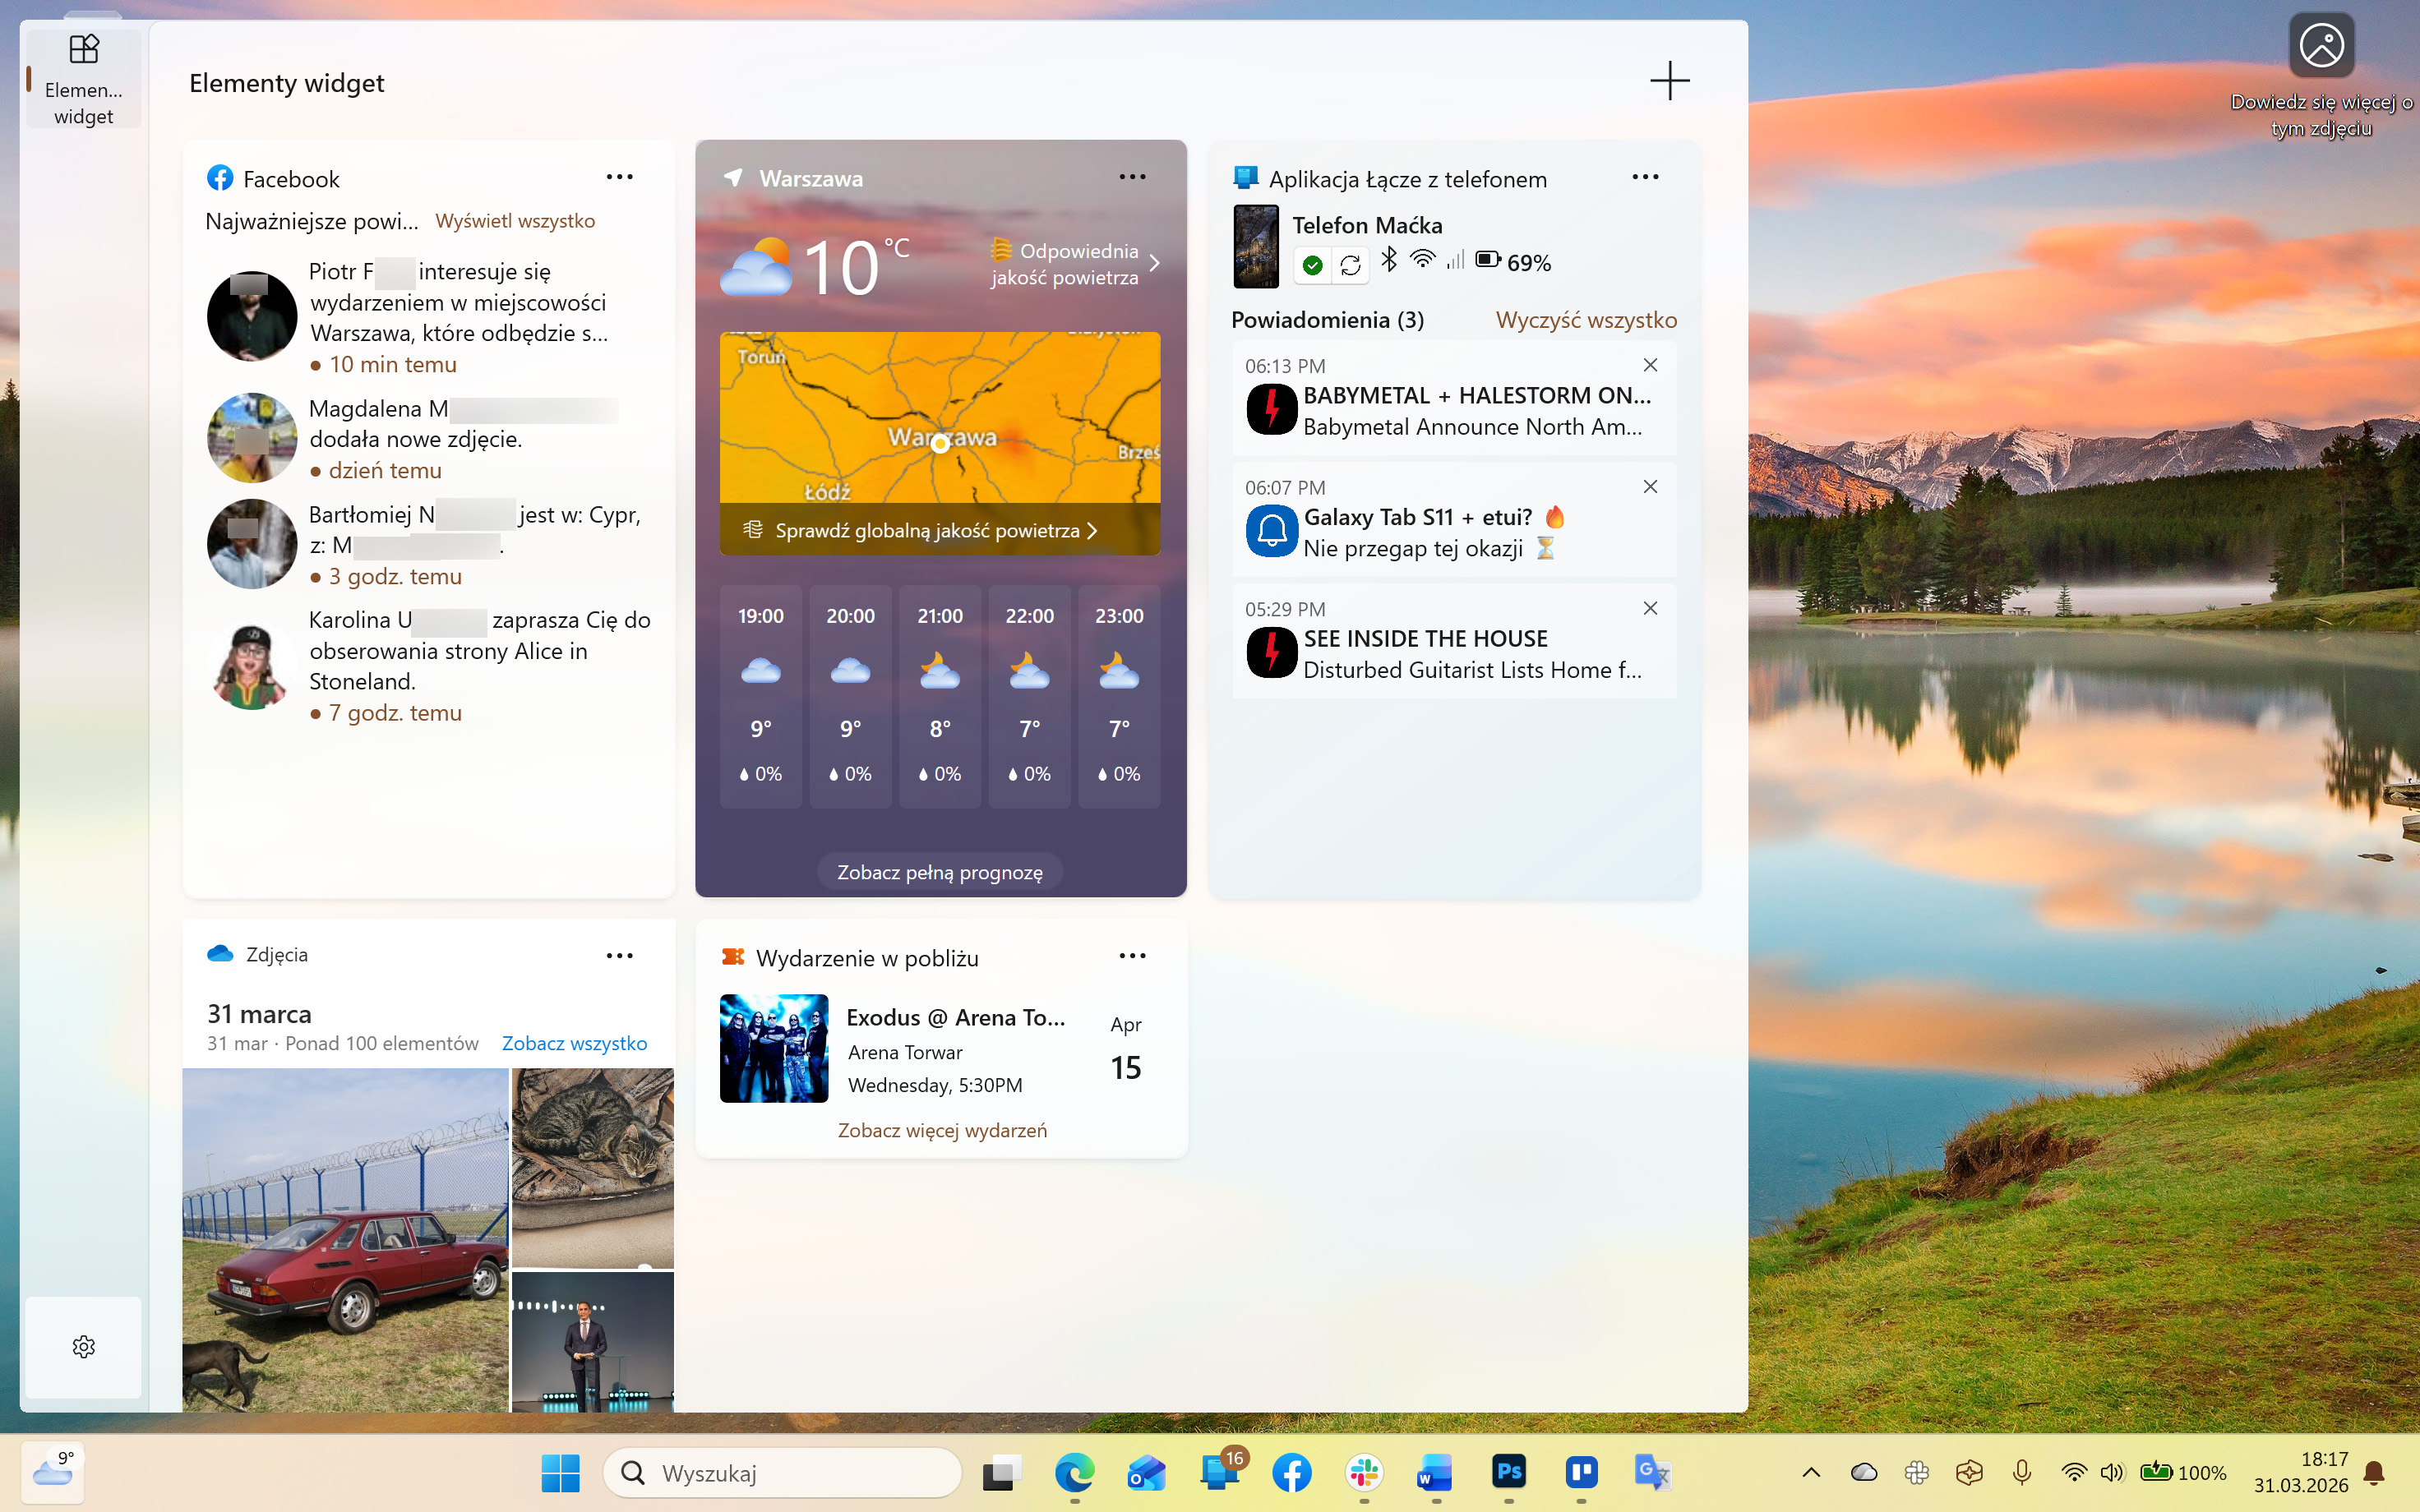Image resolution: width=2420 pixels, height=1512 pixels.
Task: Open widget settings gear icon
Action: 84,1346
